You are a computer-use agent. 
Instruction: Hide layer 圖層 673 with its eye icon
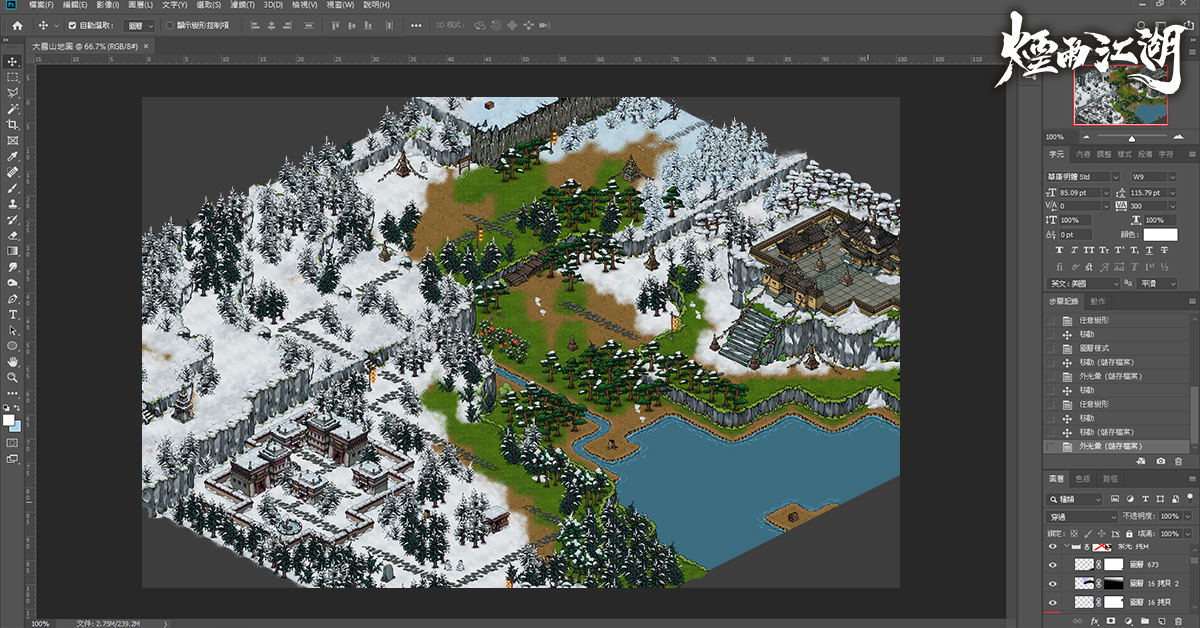(x=1052, y=565)
